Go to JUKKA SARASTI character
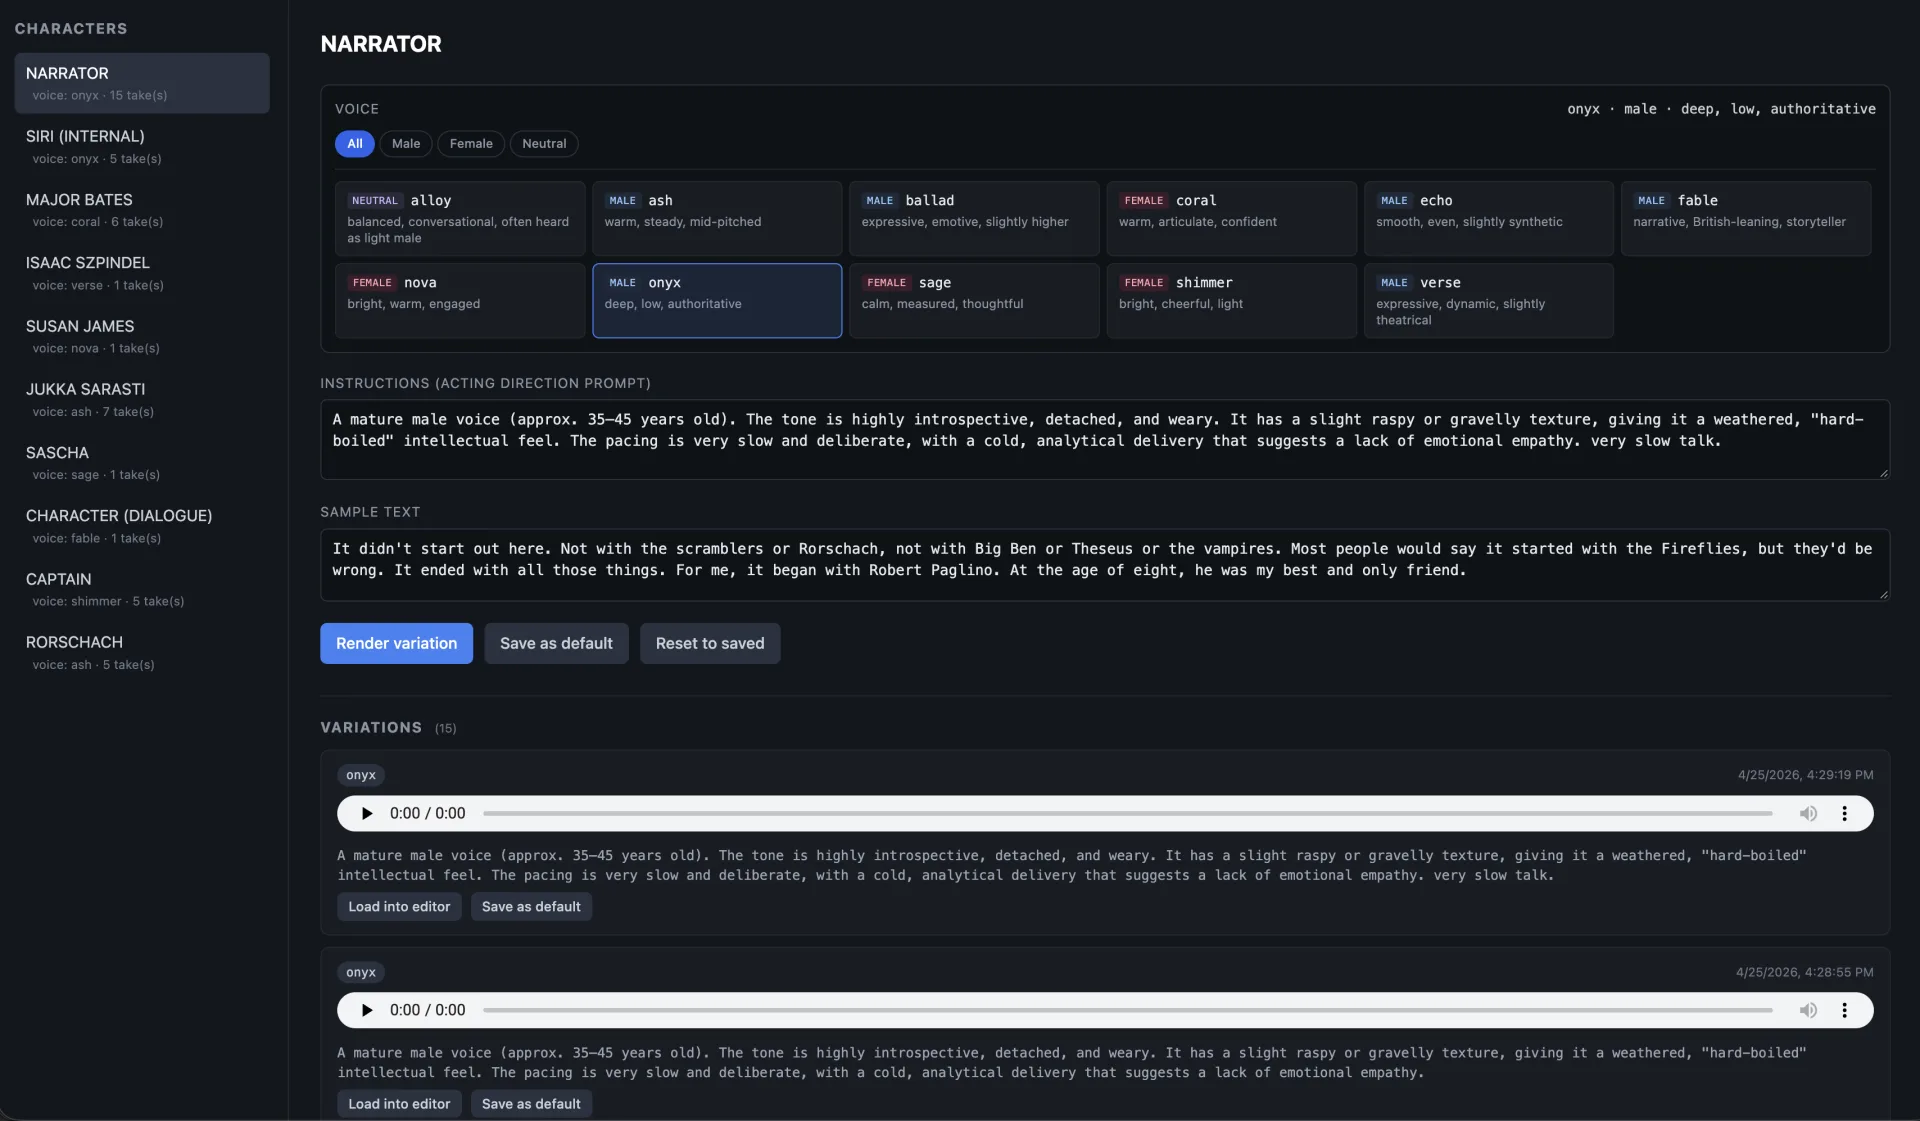The image size is (1920, 1121). tap(142, 399)
